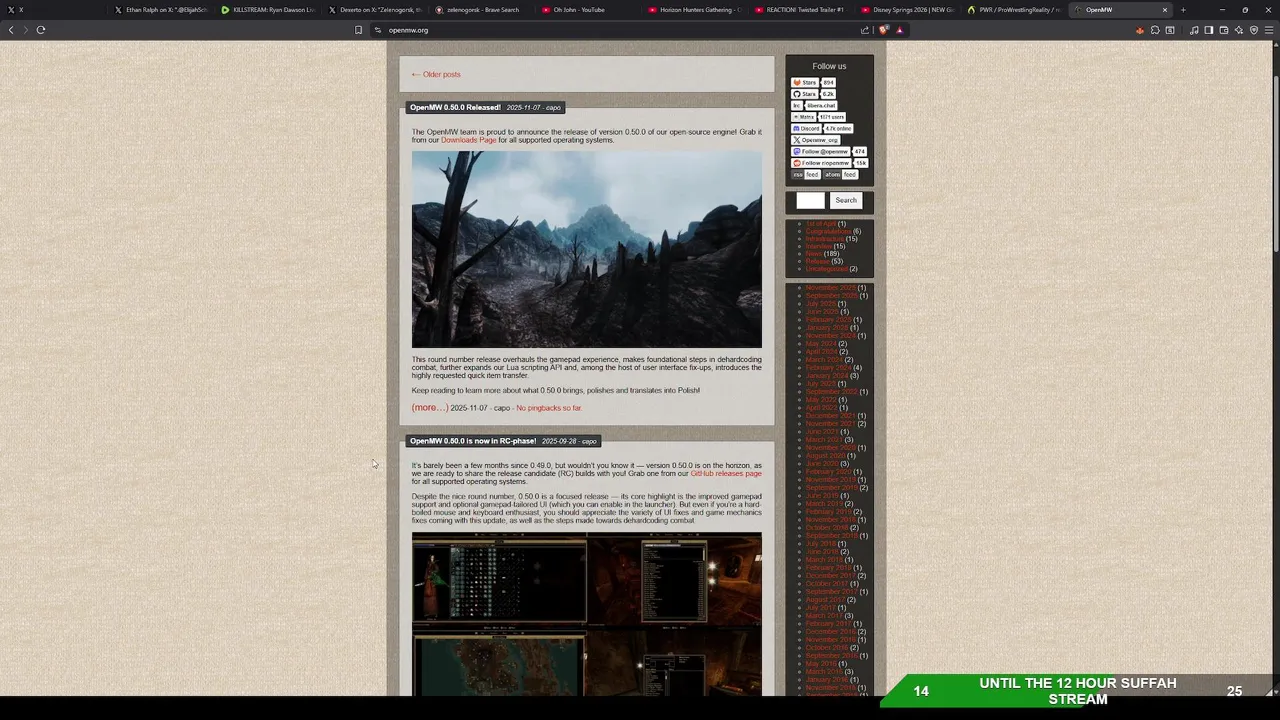Click the media control music-note icon

click(x=1194, y=30)
